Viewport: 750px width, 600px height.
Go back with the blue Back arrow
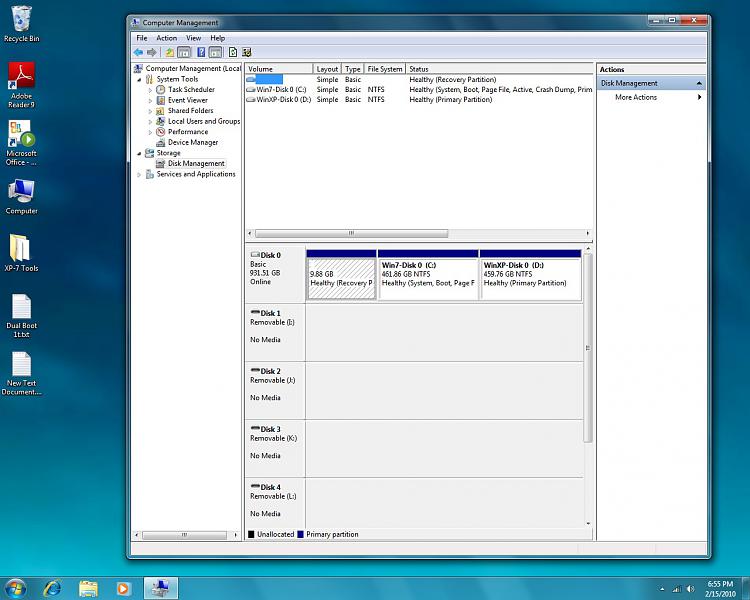[x=138, y=52]
